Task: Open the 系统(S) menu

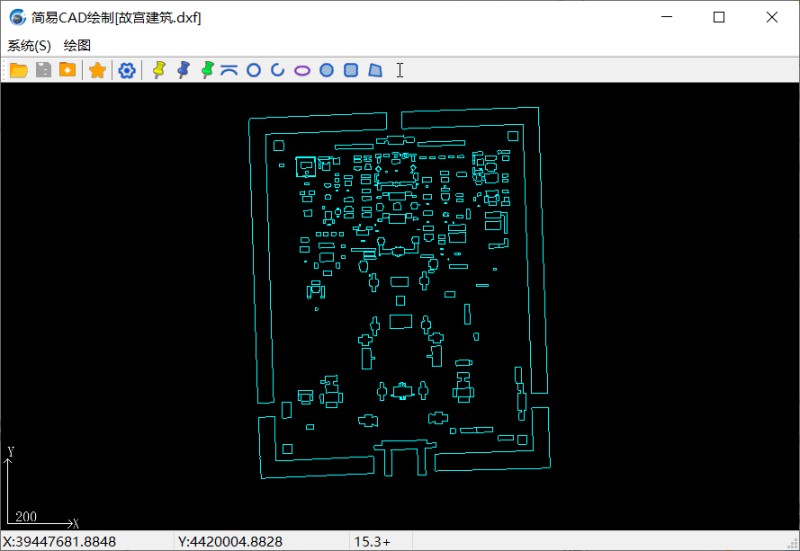Action: (29, 45)
